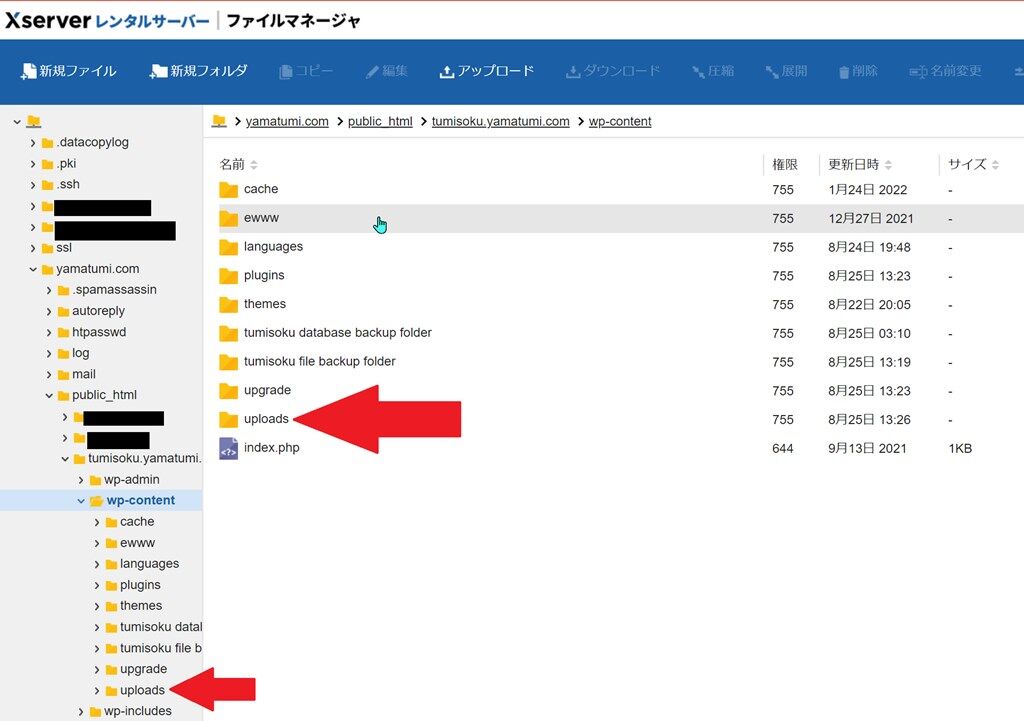Image resolution: width=1024 pixels, height=721 pixels.
Task: Select mail in the folder tree
Action: 84,374
